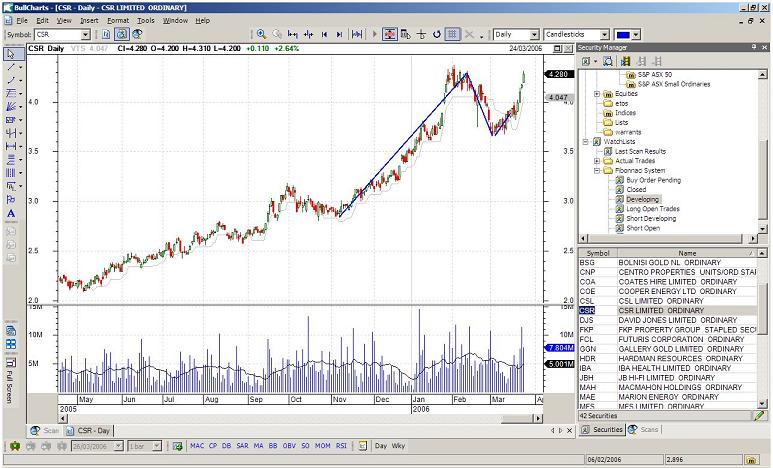This screenshot has height=468, width=773.
Task: Switch to the Scans panel tab
Action: [643, 429]
